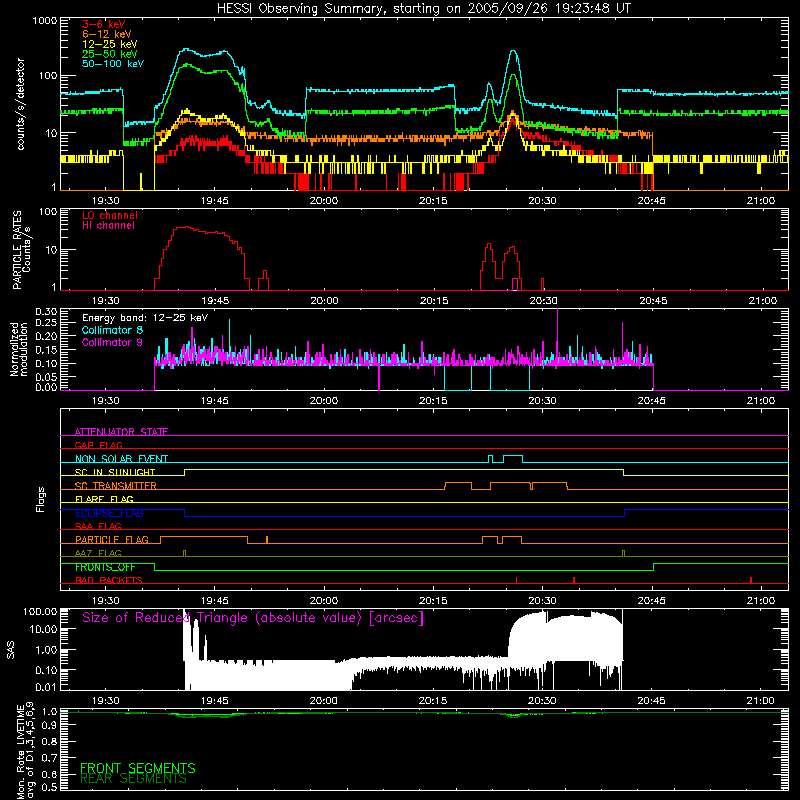Viewport: 800px width, 800px height.
Task: Click the "FLARE FLAG" label
Action: 104,499
